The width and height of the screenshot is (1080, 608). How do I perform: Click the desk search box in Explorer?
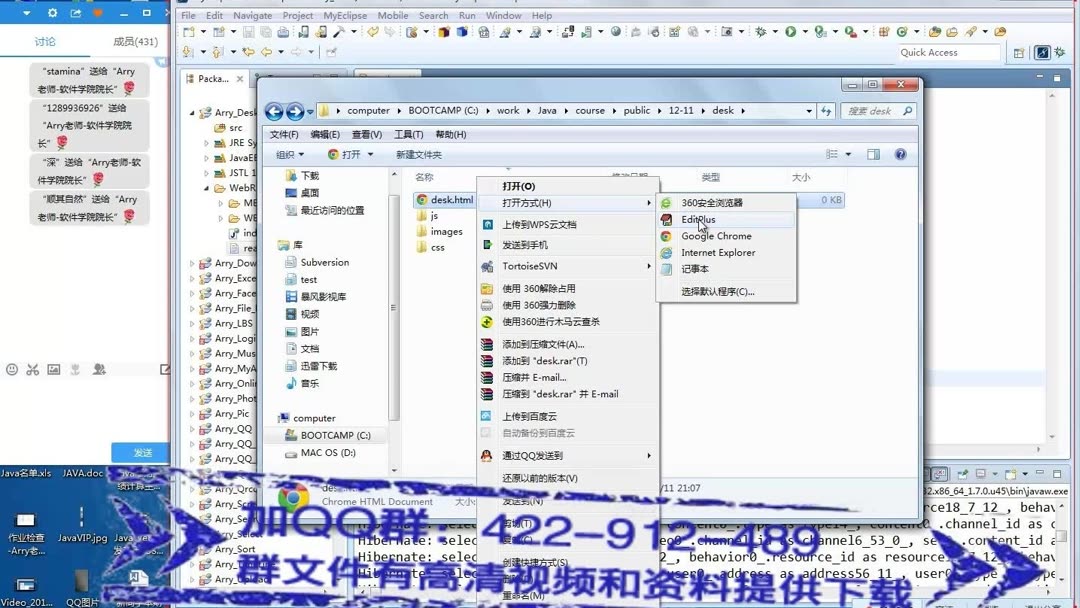click(877, 110)
